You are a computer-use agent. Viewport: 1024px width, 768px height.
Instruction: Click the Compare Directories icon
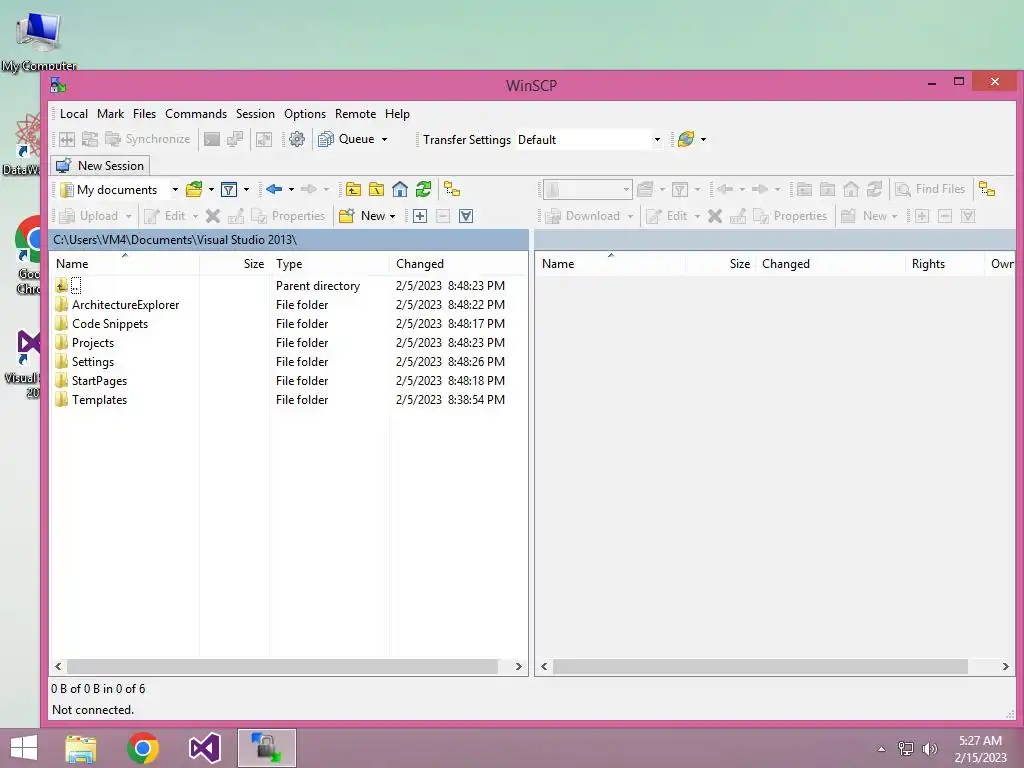(x=67, y=139)
